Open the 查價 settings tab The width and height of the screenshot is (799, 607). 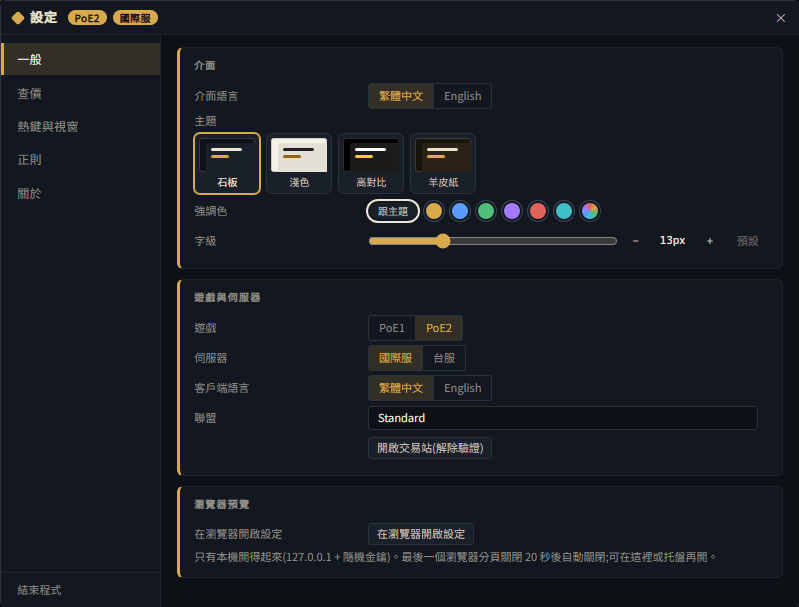tap(81, 93)
